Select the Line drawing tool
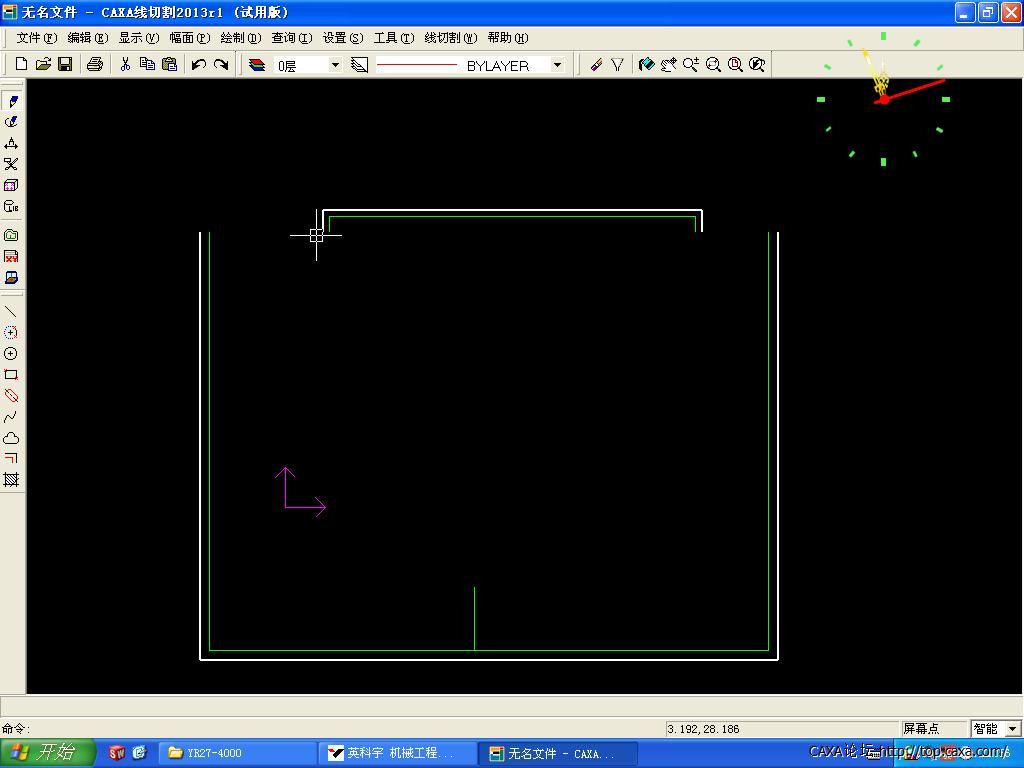The width and height of the screenshot is (1024, 768). (x=11, y=312)
